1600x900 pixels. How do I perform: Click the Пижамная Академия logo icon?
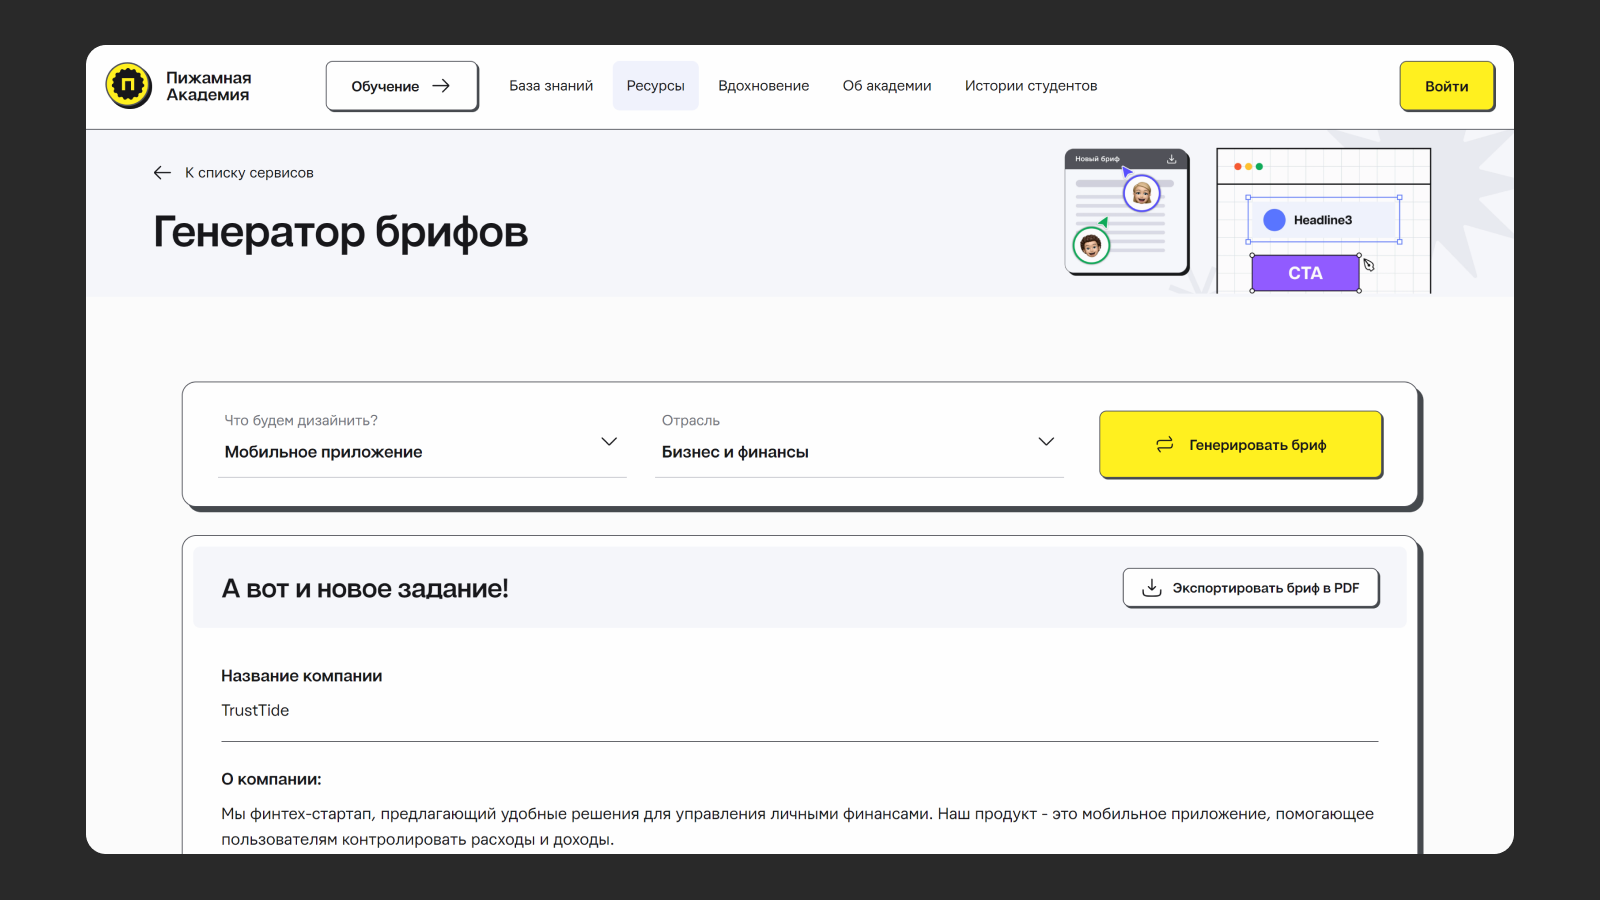(129, 86)
